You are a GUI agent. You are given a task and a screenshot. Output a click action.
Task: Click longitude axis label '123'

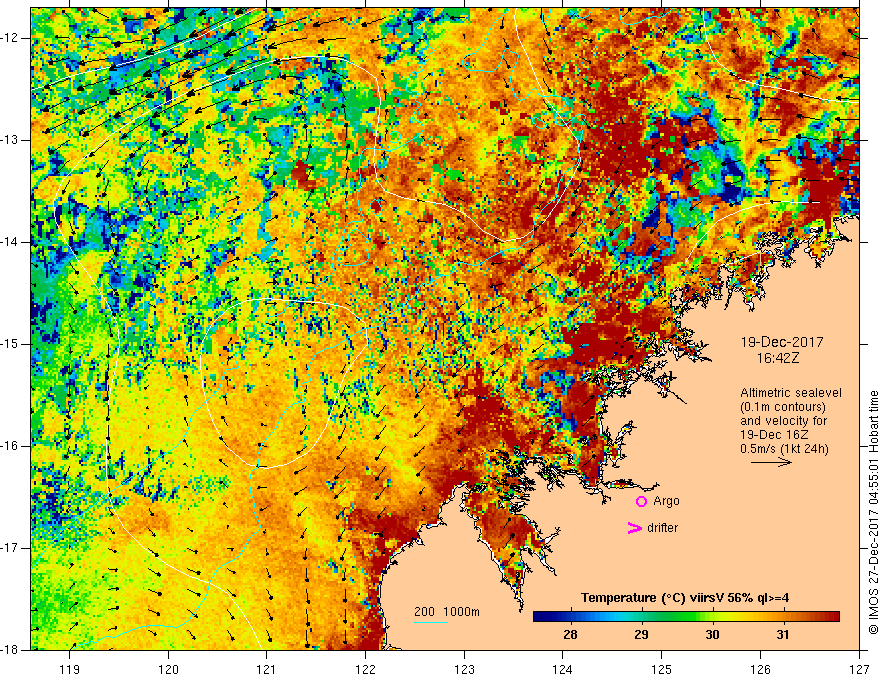[464, 669]
